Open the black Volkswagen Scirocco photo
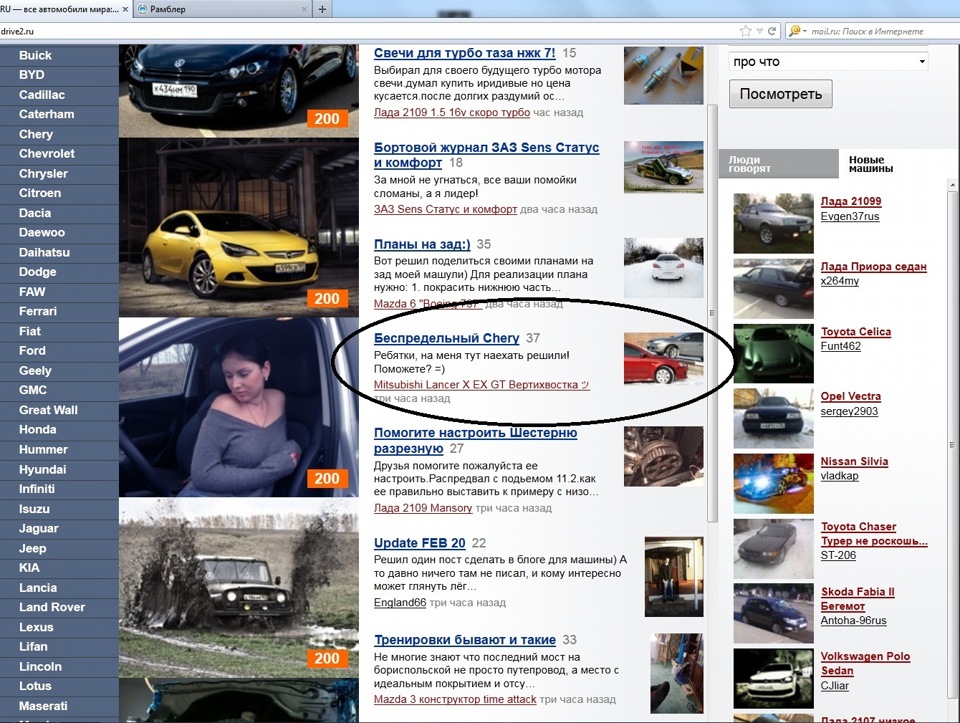This screenshot has height=723, width=960. coord(239,91)
